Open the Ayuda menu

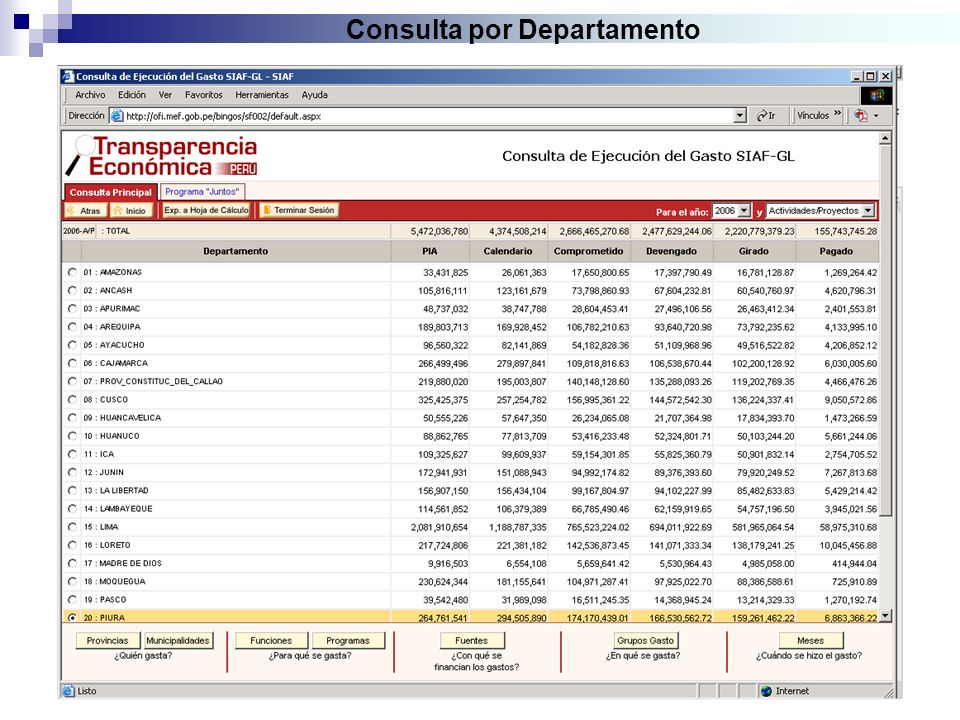point(314,95)
